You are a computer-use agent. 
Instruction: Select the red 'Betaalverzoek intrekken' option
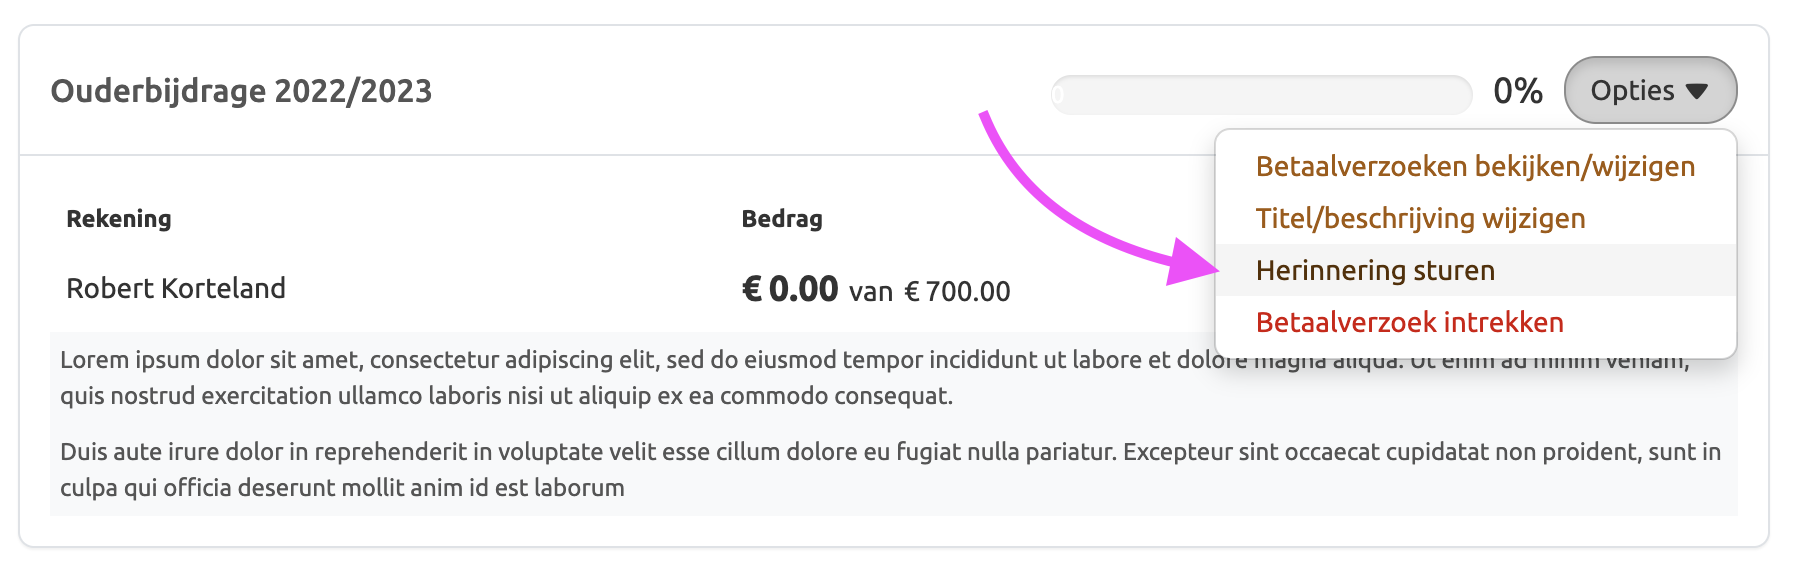pyautogui.click(x=1409, y=322)
